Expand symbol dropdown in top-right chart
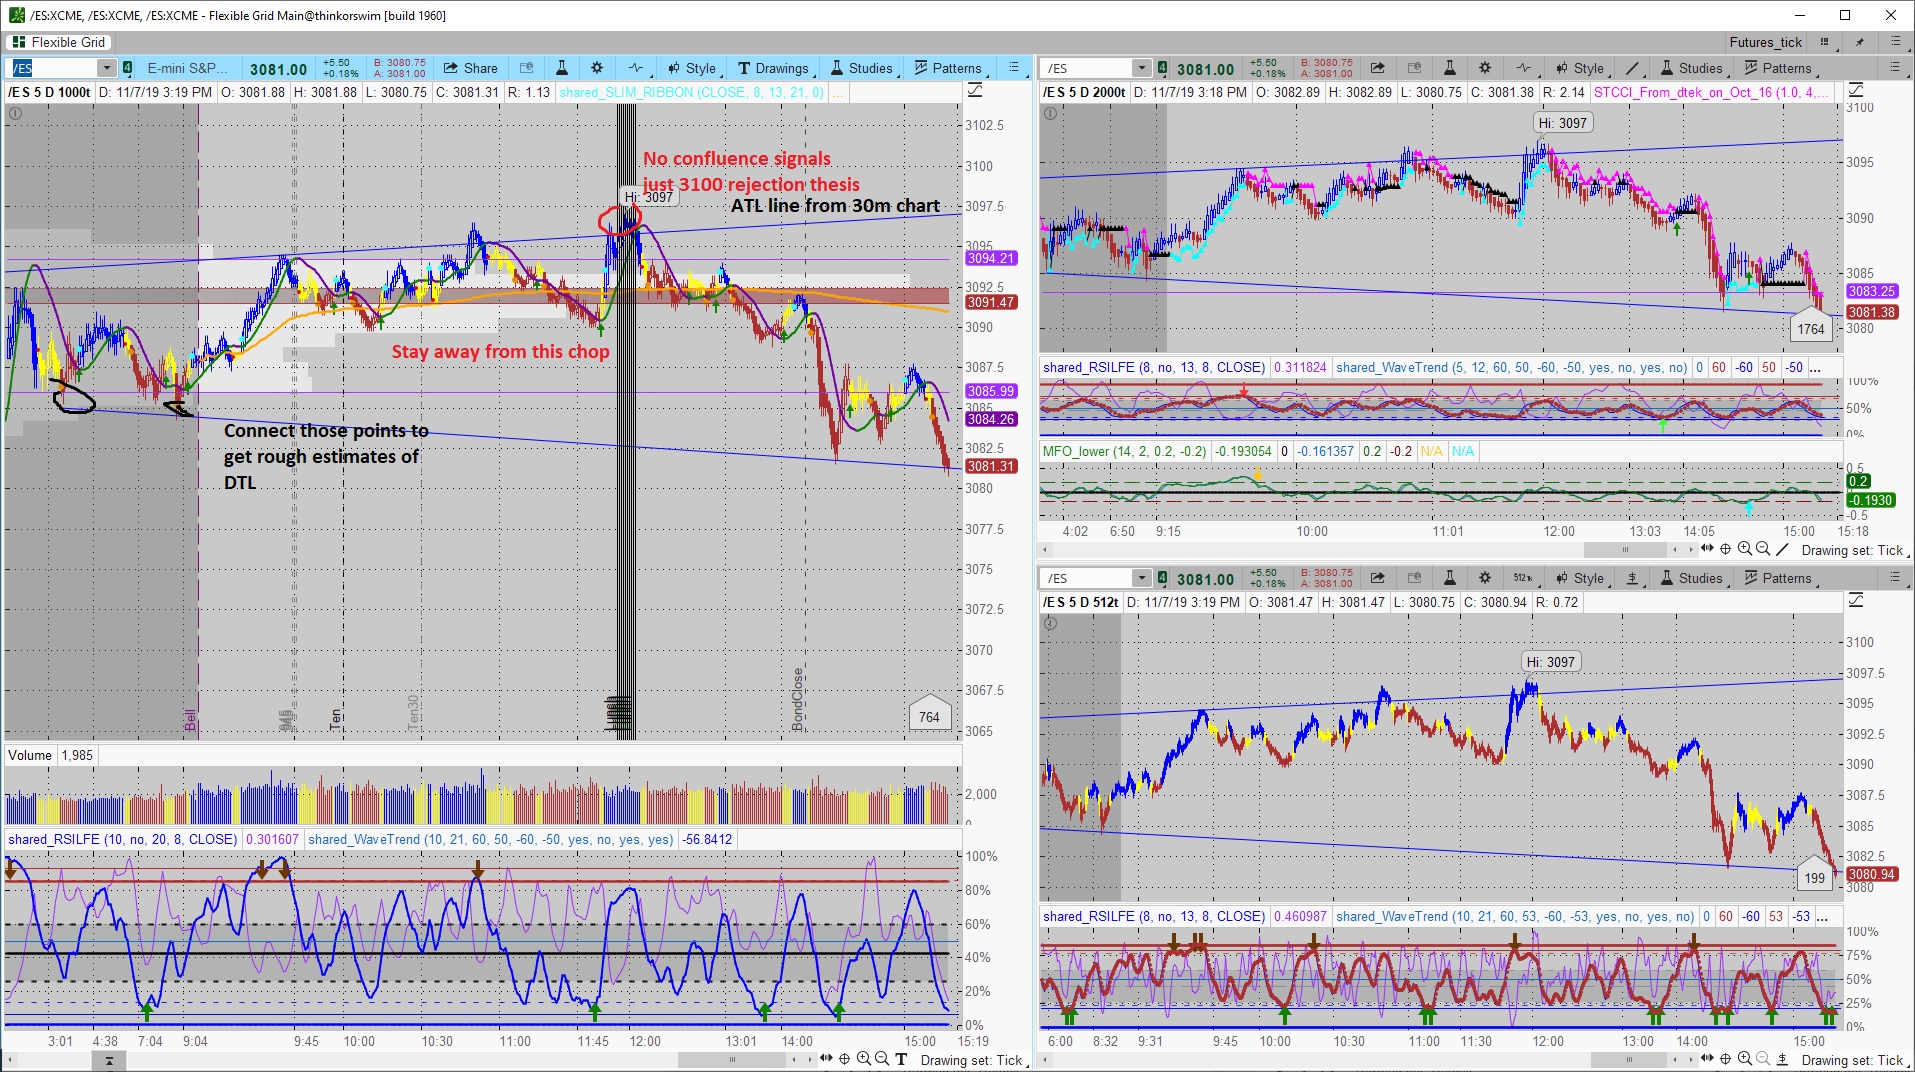Screen dimensions: 1915x1072 (x=1142, y=68)
